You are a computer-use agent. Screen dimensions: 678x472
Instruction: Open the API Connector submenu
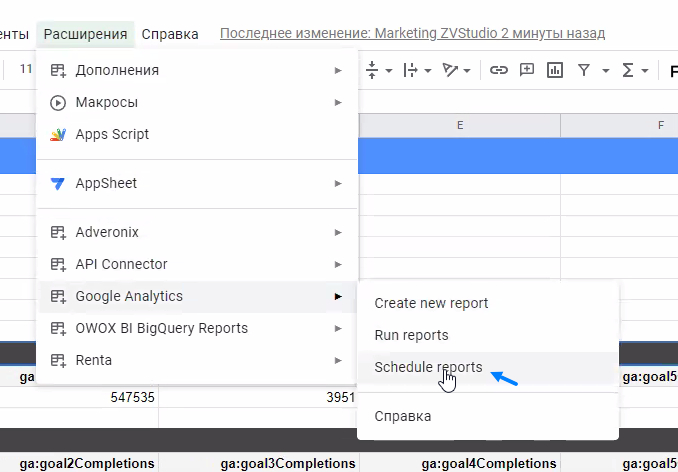coord(121,264)
